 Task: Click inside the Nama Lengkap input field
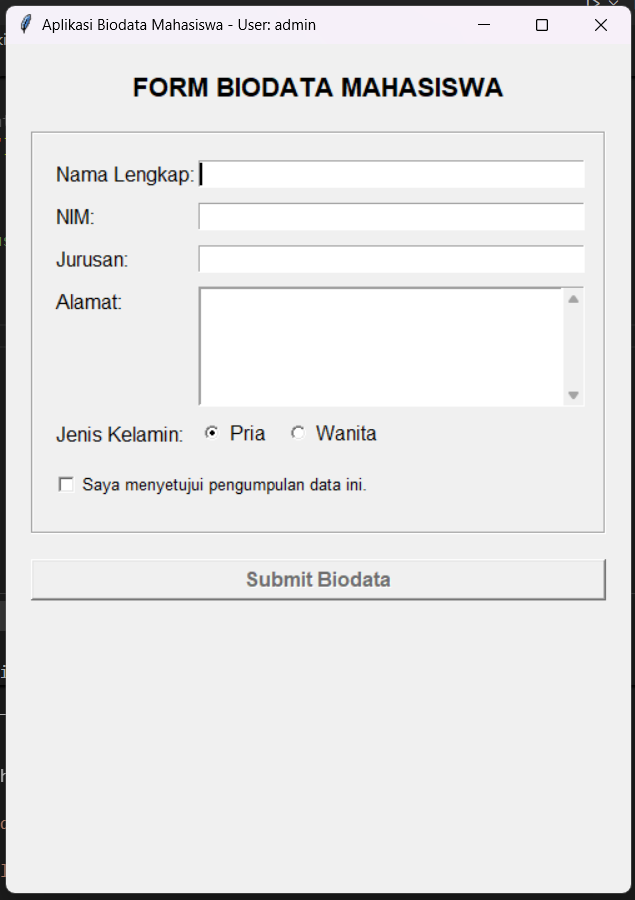[390, 174]
